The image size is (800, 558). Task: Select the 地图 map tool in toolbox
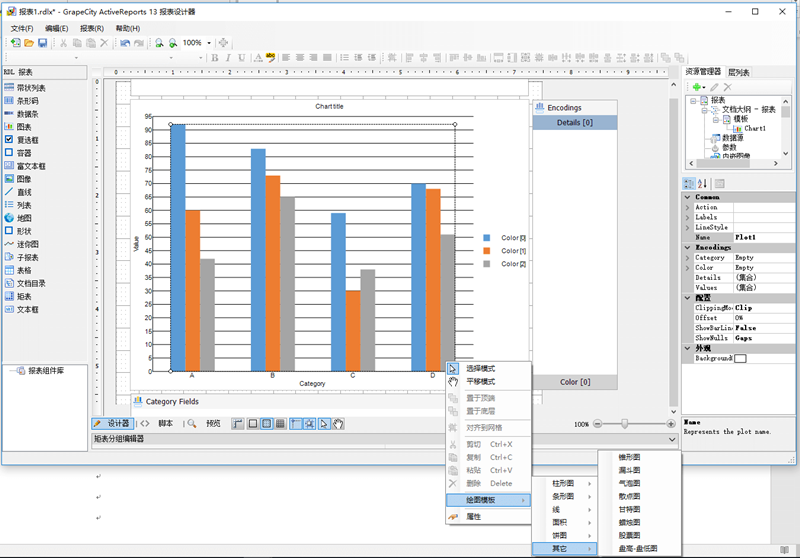pos(24,217)
